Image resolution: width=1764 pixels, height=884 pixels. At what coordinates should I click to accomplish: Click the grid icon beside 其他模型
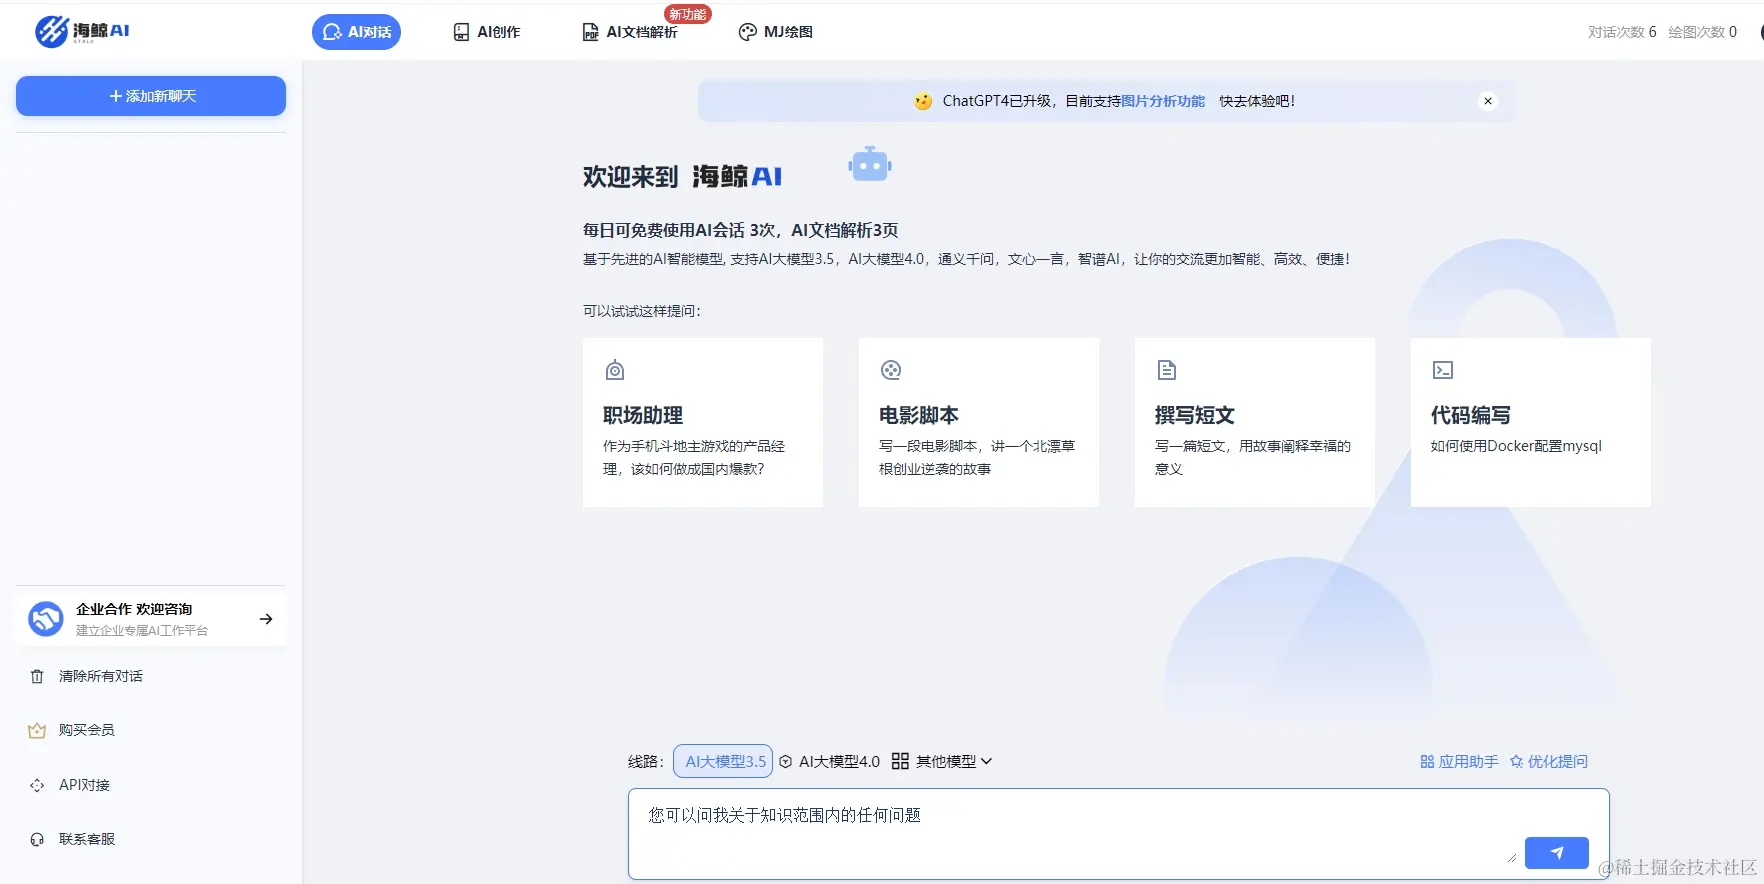point(900,761)
